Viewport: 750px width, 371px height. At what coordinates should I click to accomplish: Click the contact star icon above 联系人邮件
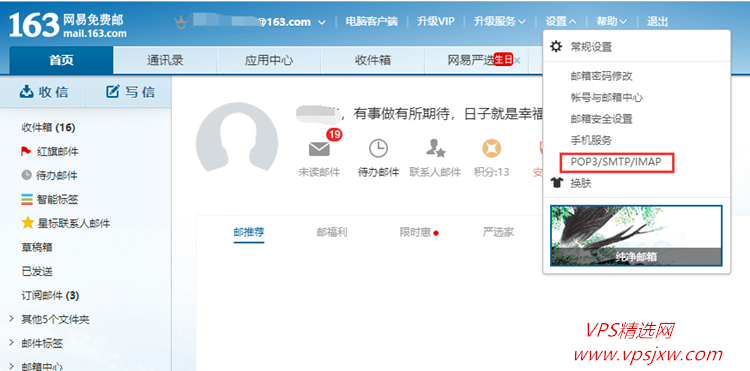click(x=435, y=149)
